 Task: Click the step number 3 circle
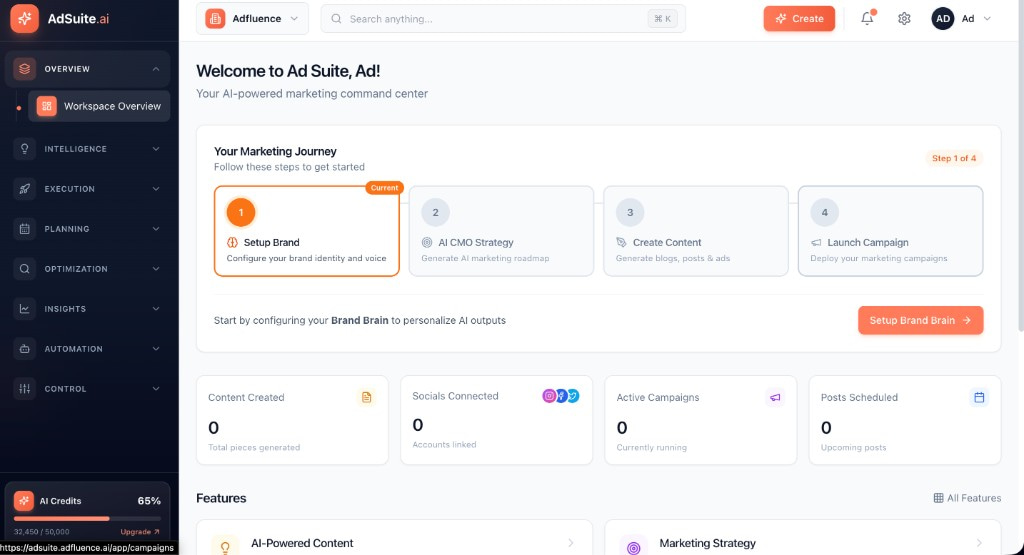(x=630, y=212)
